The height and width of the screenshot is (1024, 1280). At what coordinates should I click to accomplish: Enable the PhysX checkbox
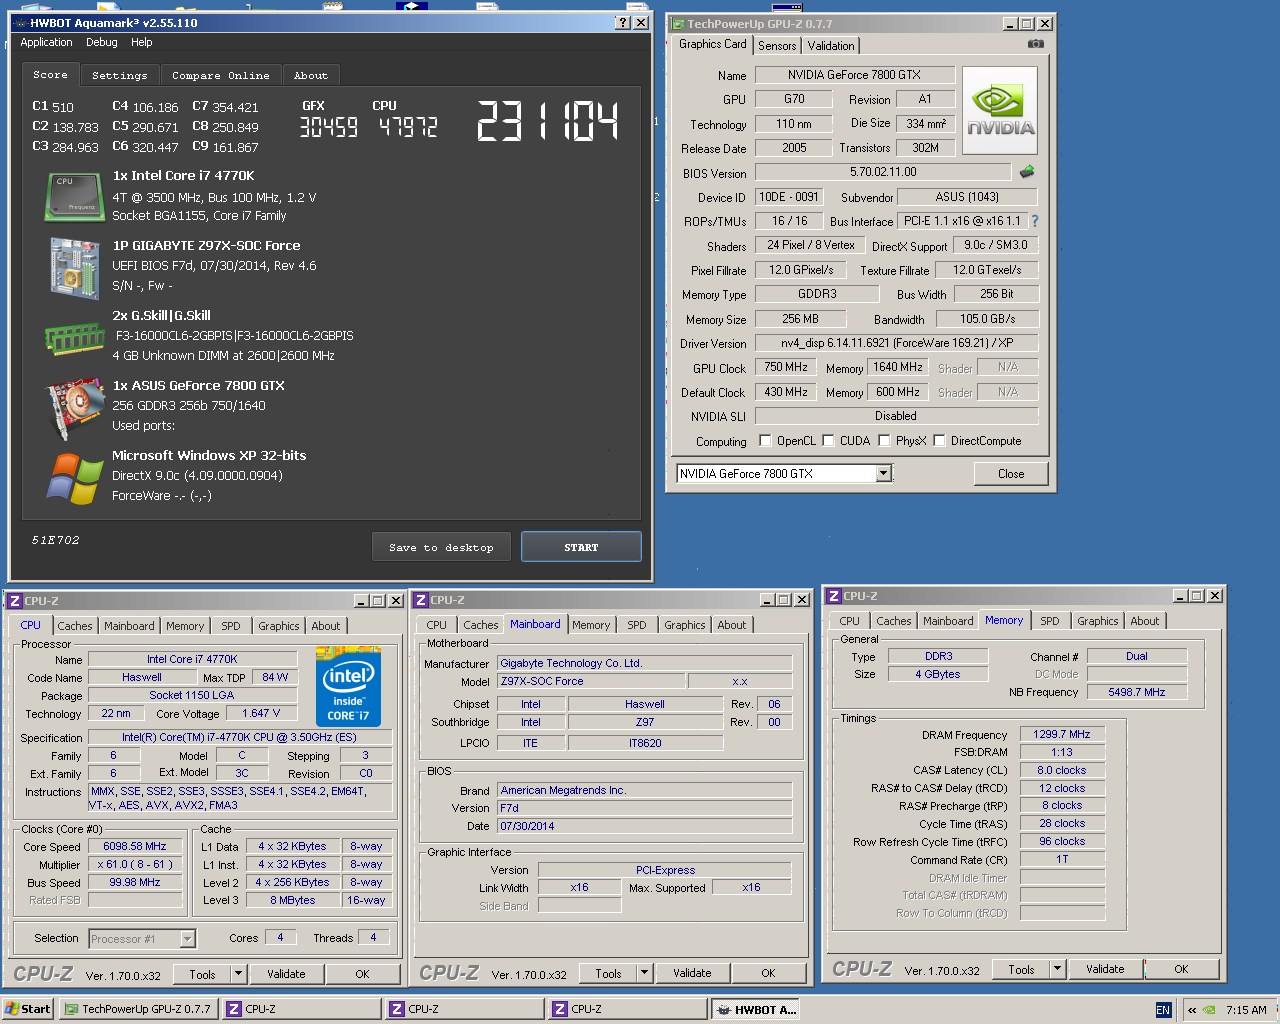(x=884, y=440)
